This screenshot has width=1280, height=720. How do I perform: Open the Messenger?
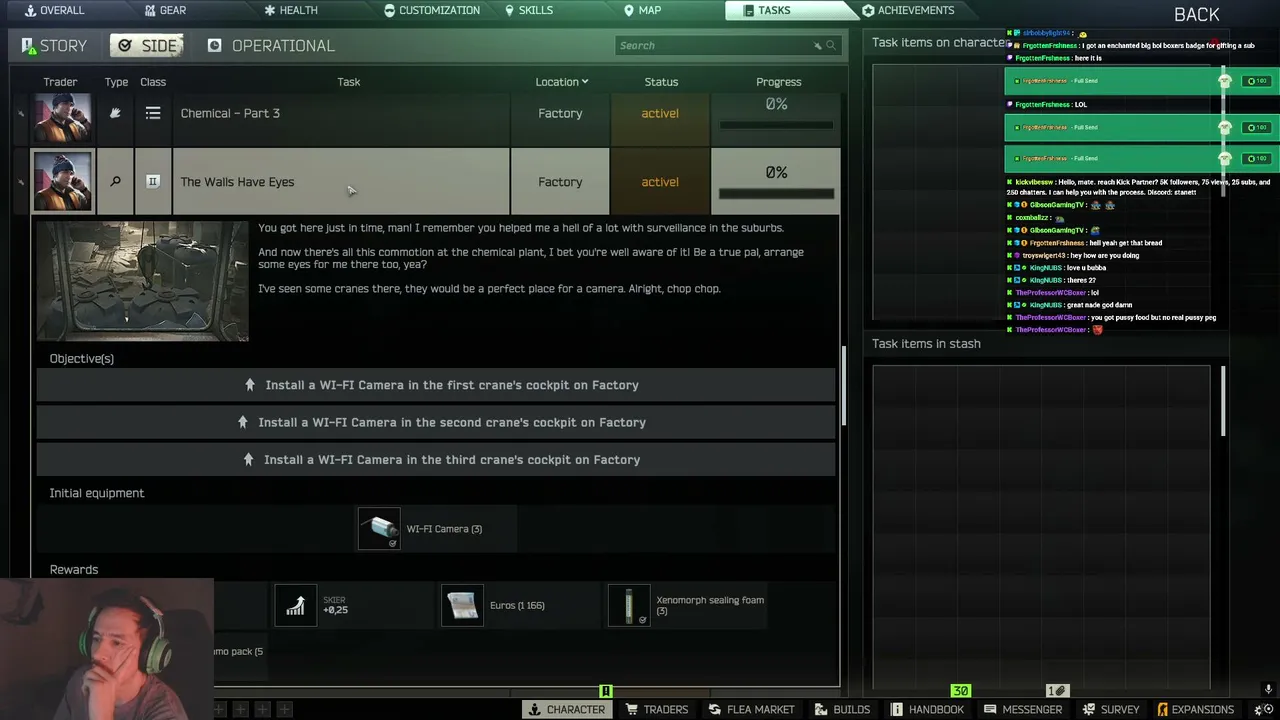pyautogui.click(x=1022, y=709)
